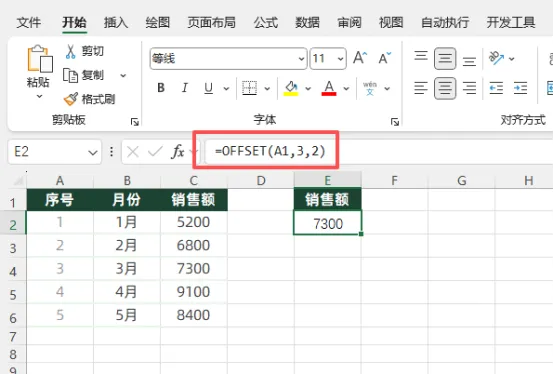The height and width of the screenshot is (374, 554).
Task: Toggle underline formatting
Action: (x=208, y=88)
